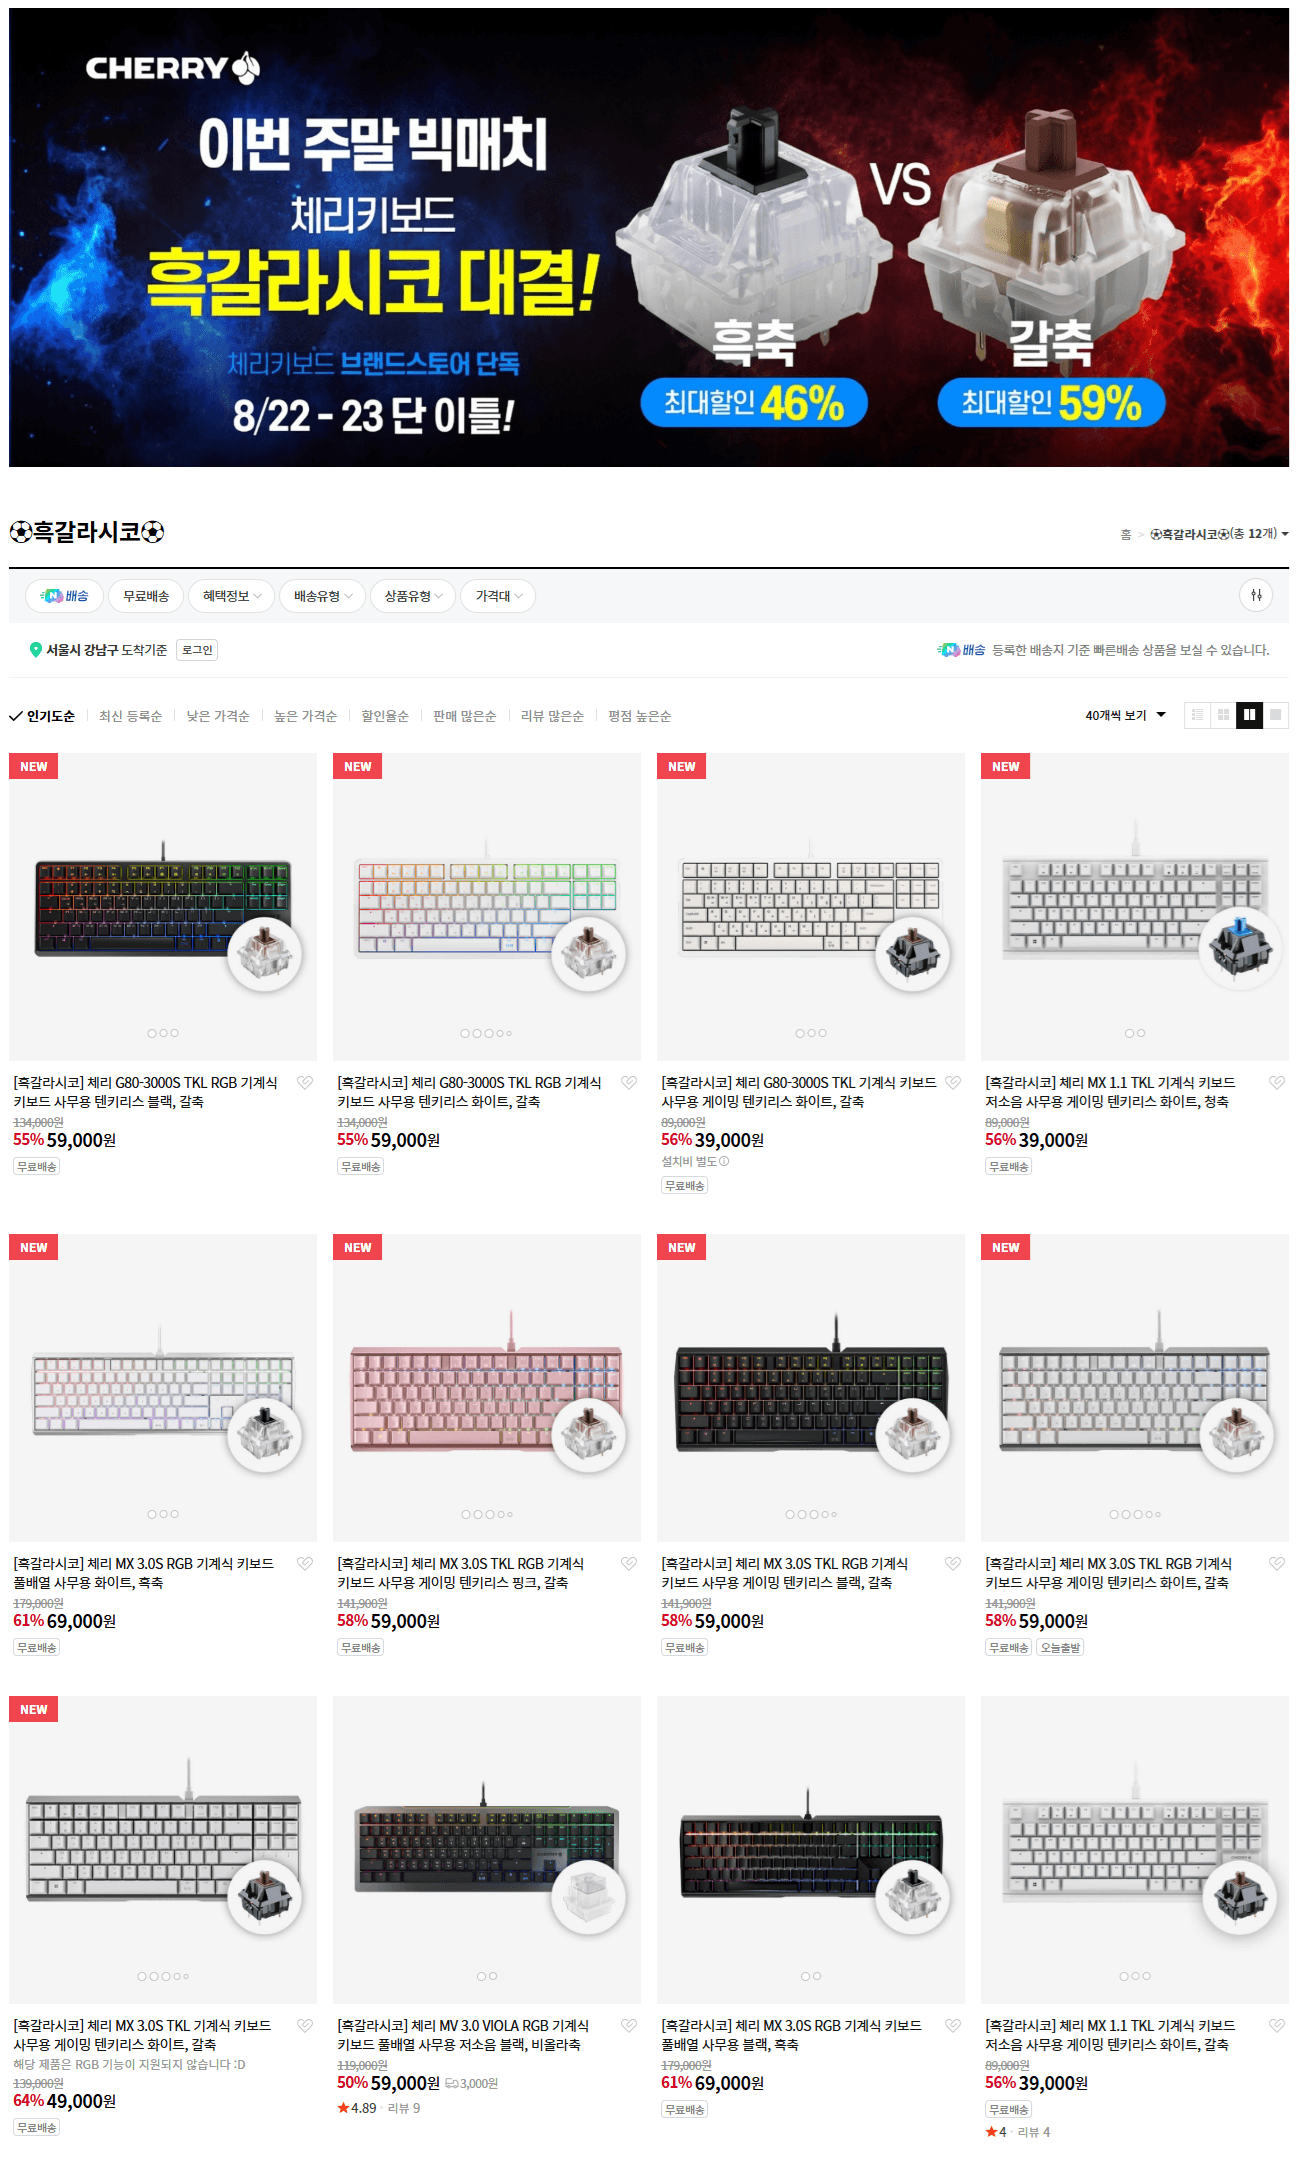1302x2182 pixels.
Task: Open the pink MX 3.0S TKL keyboard image
Action: (487, 1388)
